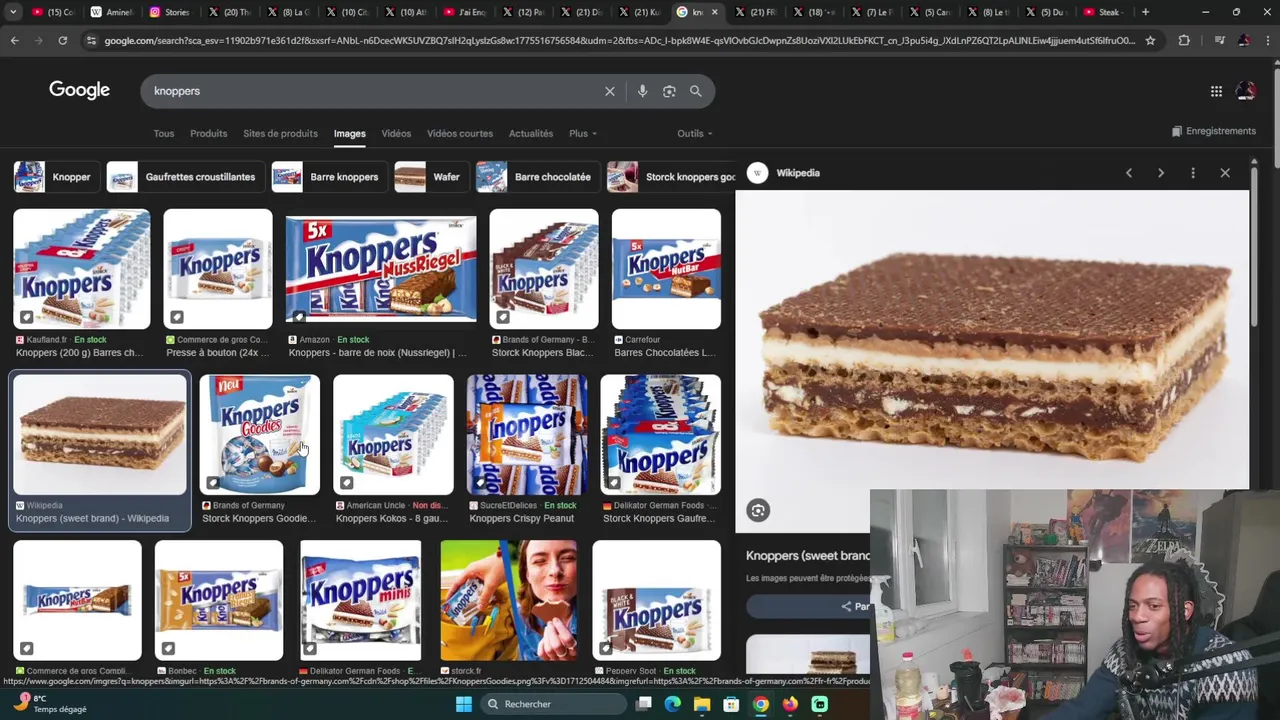Open the Google account avatar
The height and width of the screenshot is (720, 1280).
click(x=1246, y=91)
